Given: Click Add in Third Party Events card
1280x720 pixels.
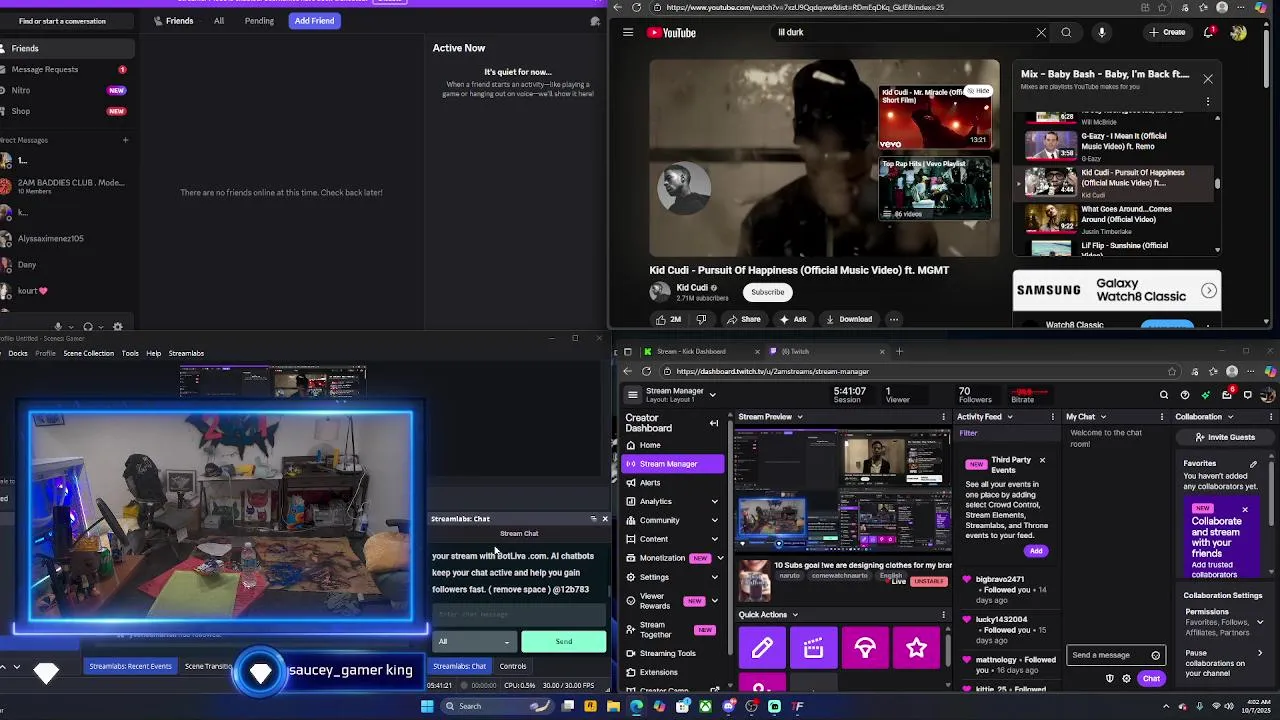Looking at the screenshot, I should (1035, 551).
